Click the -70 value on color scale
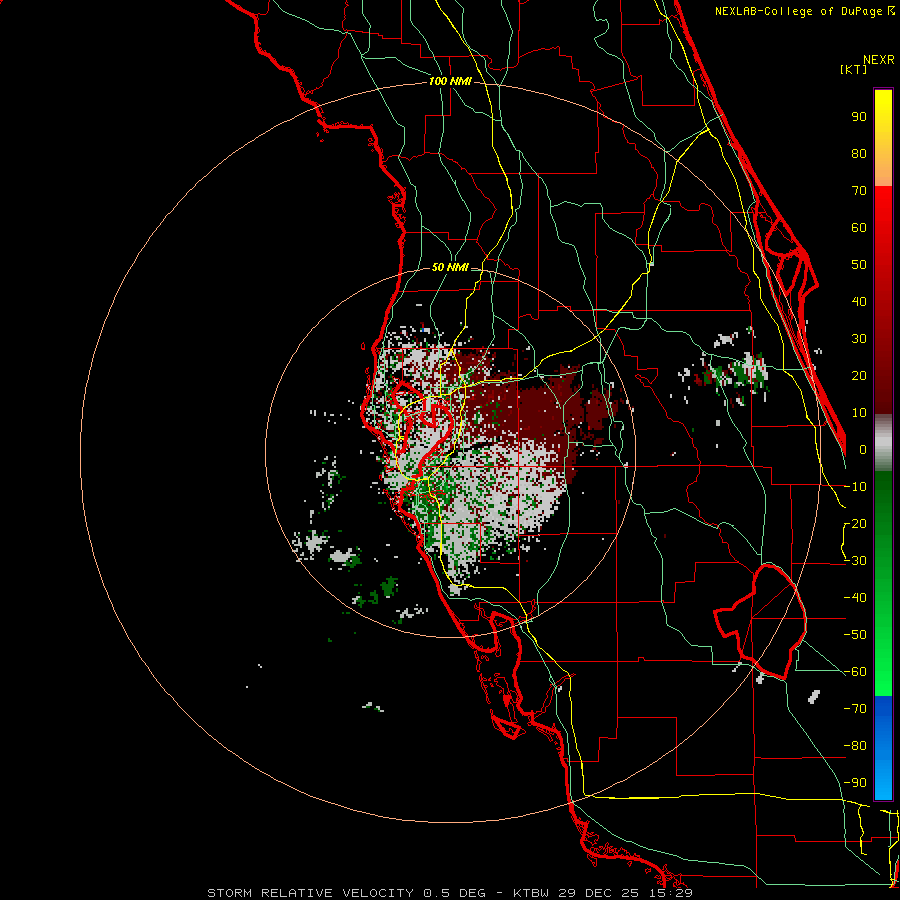The width and height of the screenshot is (900, 900). pyautogui.click(x=855, y=709)
